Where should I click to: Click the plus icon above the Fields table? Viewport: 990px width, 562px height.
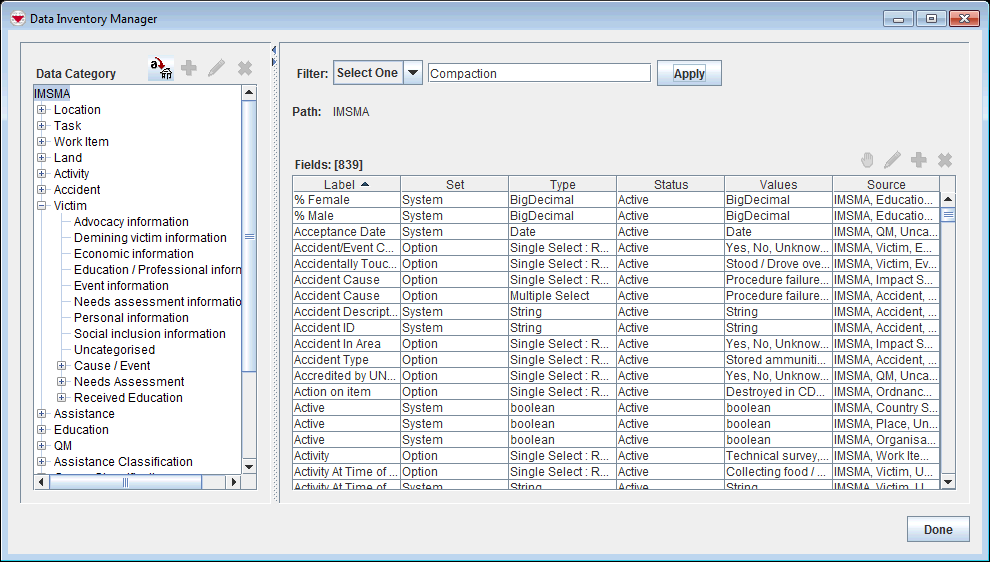point(918,160)
